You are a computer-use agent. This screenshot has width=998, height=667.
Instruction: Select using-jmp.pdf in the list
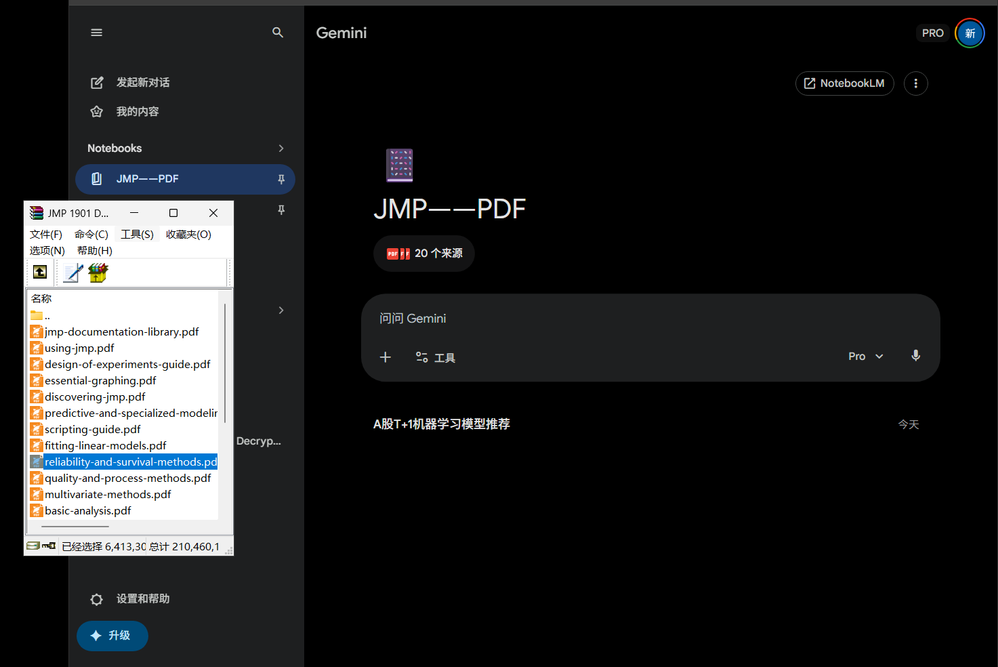(x=73, y=348)
